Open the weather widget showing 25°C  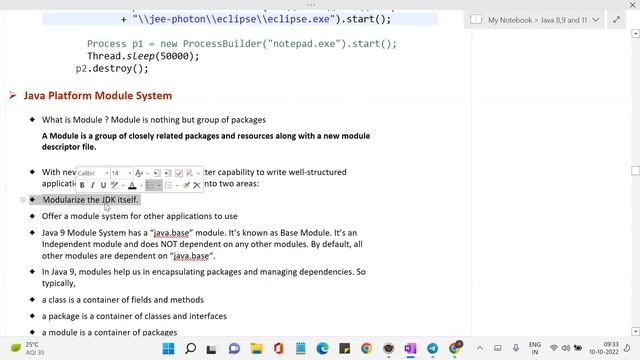(x=27, y=348)
